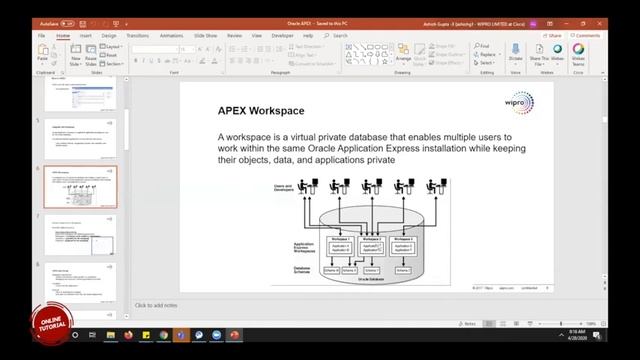The image size is (640, 360).
Task: Click the Font Color button
Action: [x=214, y=61]
